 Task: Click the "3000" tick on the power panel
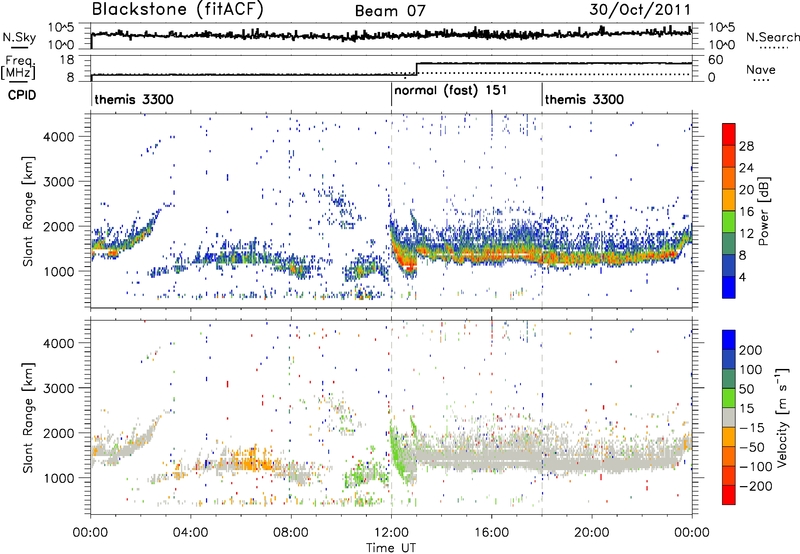pos(58,182)
